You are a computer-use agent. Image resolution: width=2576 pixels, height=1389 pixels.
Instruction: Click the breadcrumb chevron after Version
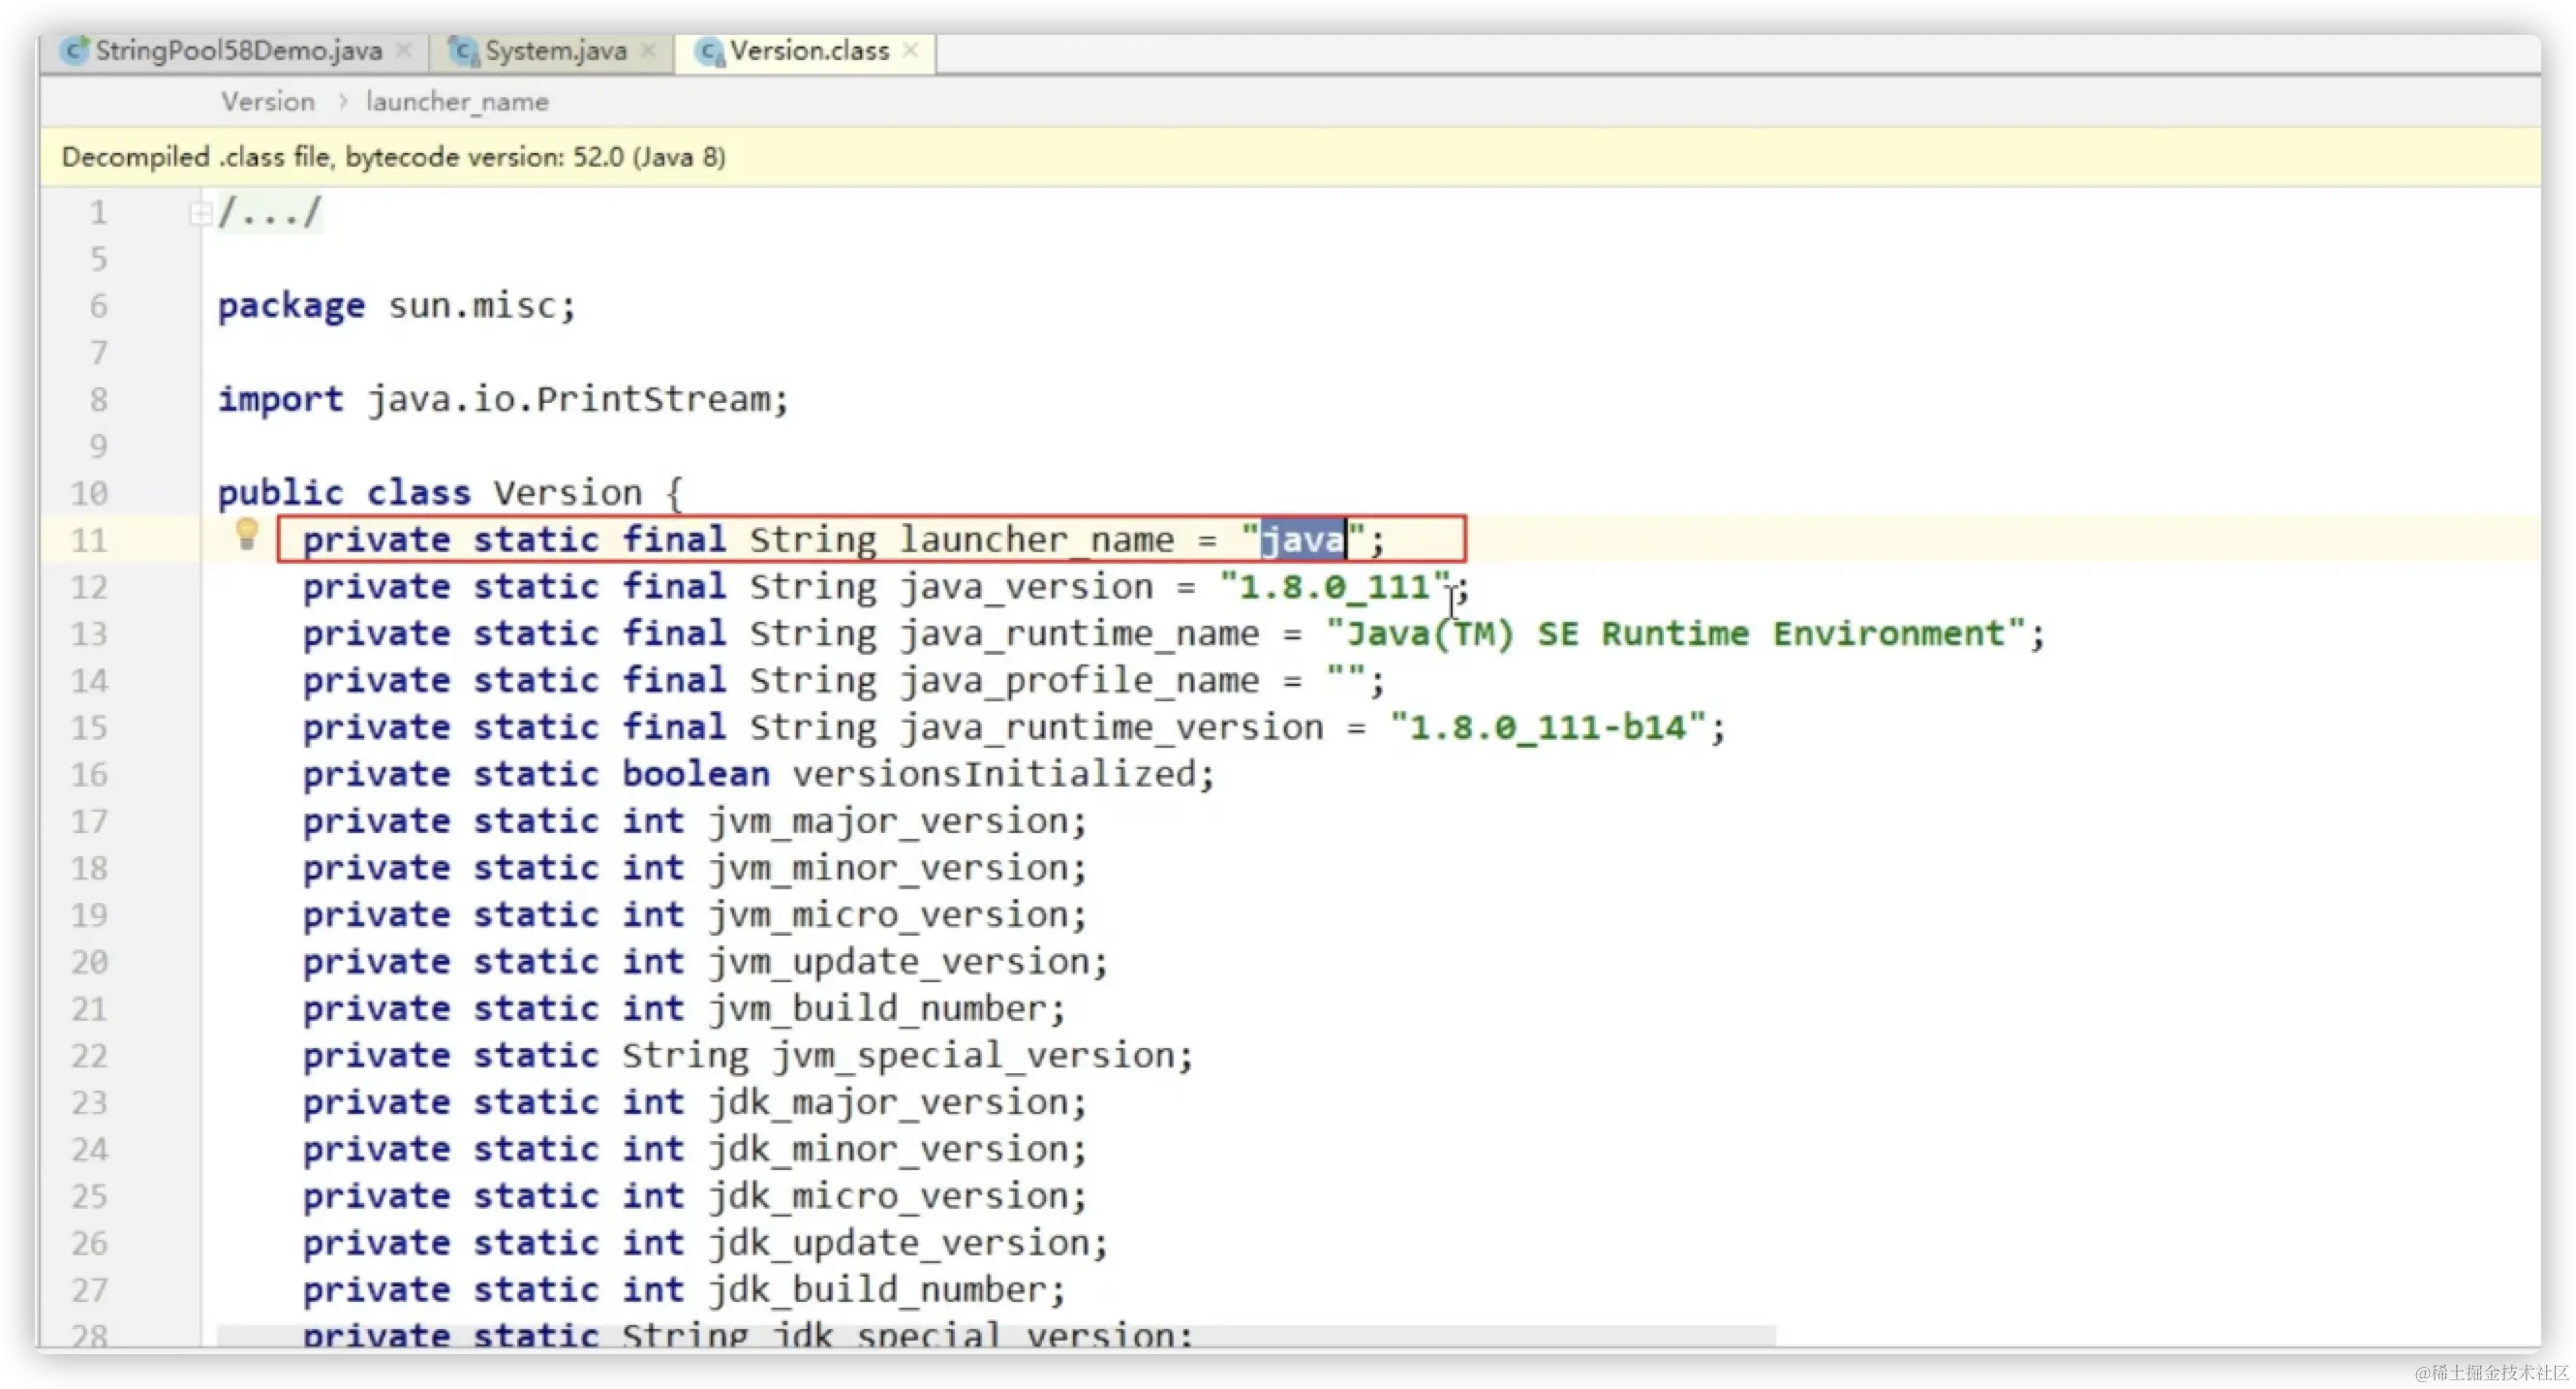pos(342,102)
